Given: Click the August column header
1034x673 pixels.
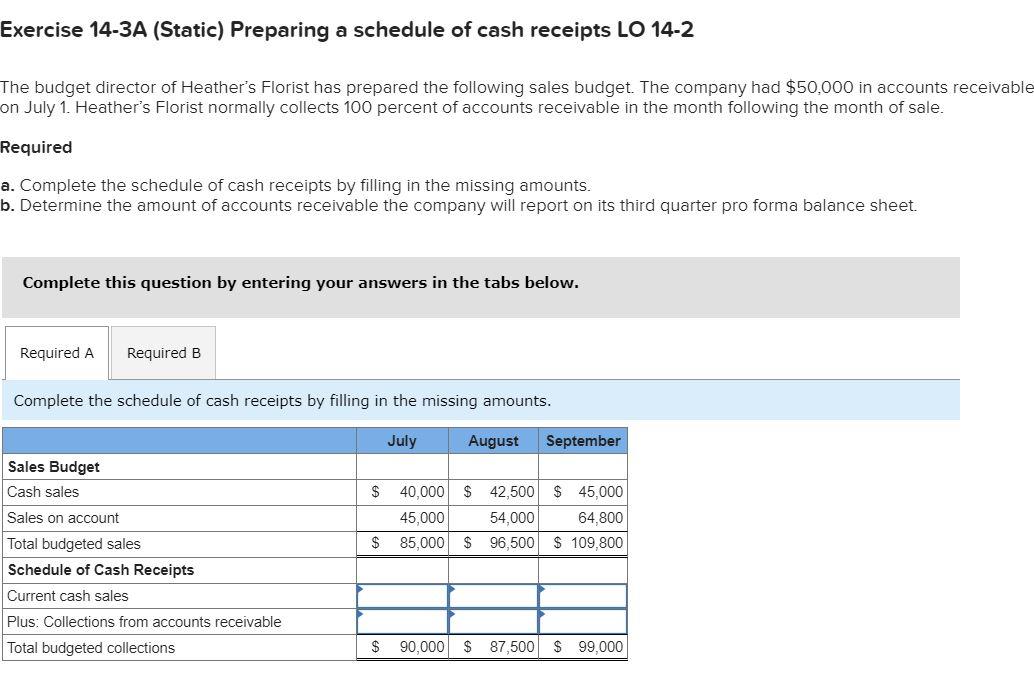Looking at the screenshot, I should 493,440.
